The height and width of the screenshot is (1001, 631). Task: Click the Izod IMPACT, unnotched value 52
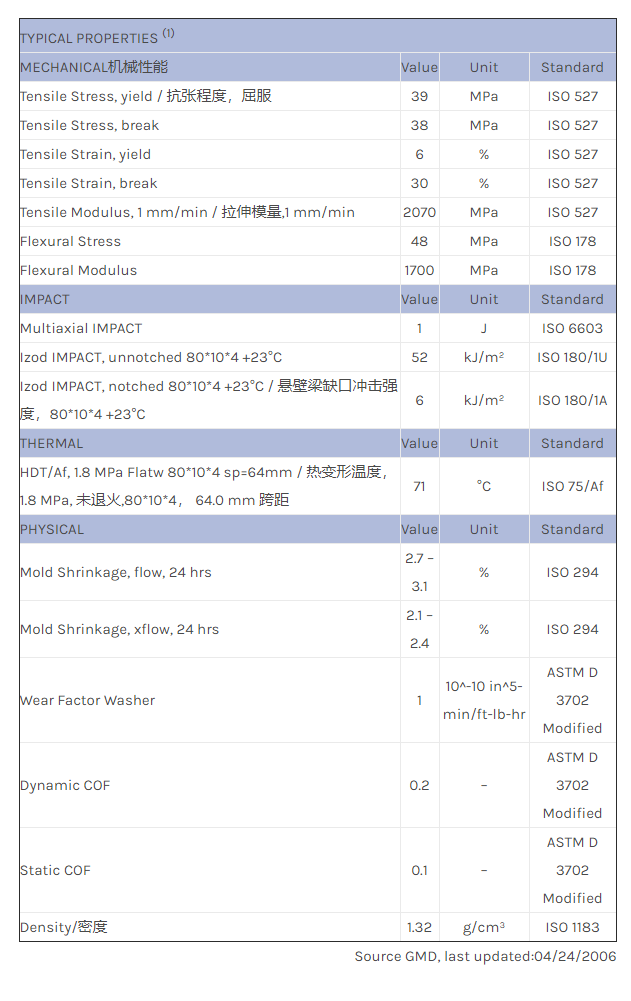point(419,357)
